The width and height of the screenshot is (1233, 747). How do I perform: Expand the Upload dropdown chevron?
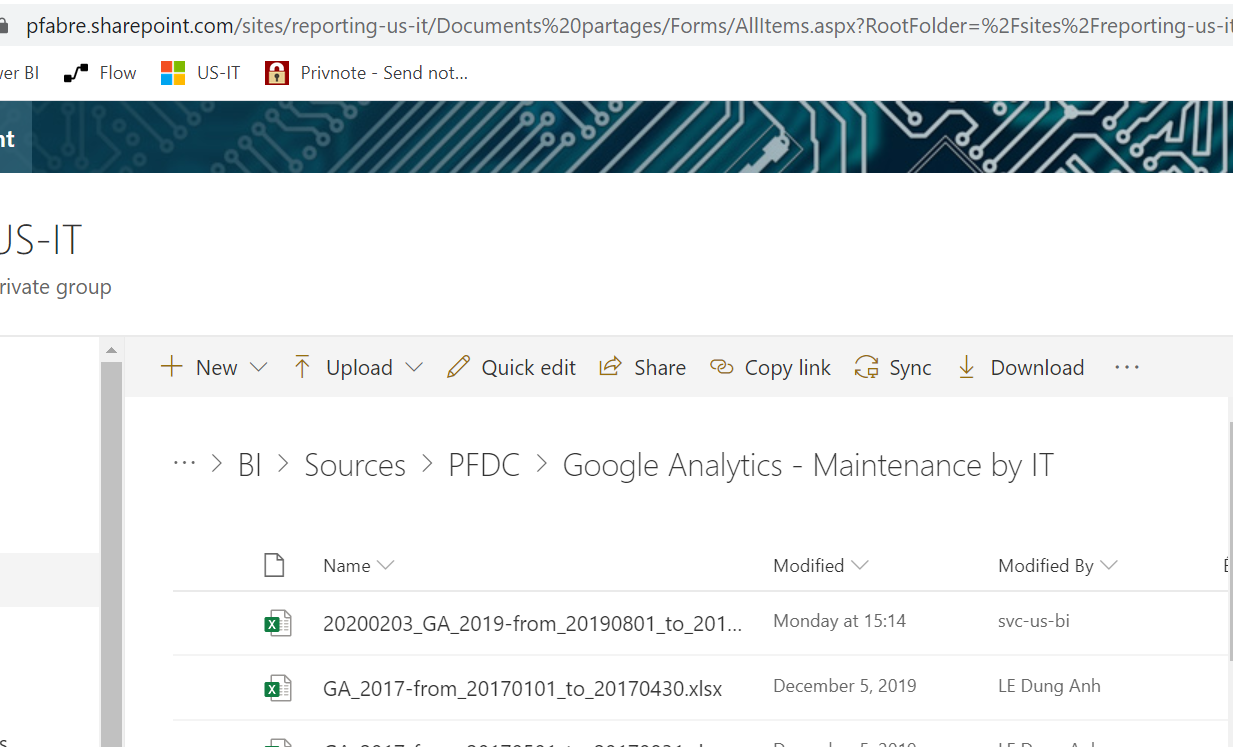[x=414, y=367]
